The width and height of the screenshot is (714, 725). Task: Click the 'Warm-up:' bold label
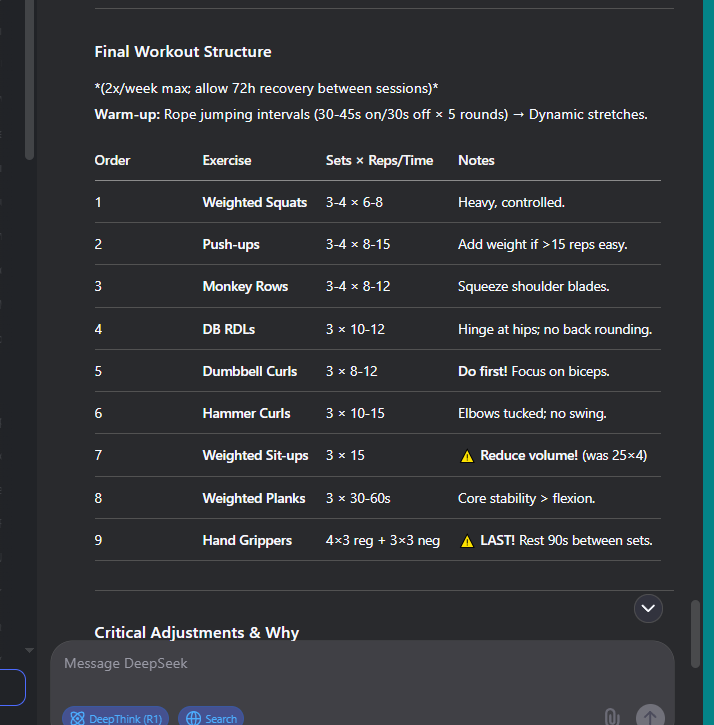click(127, 114)
